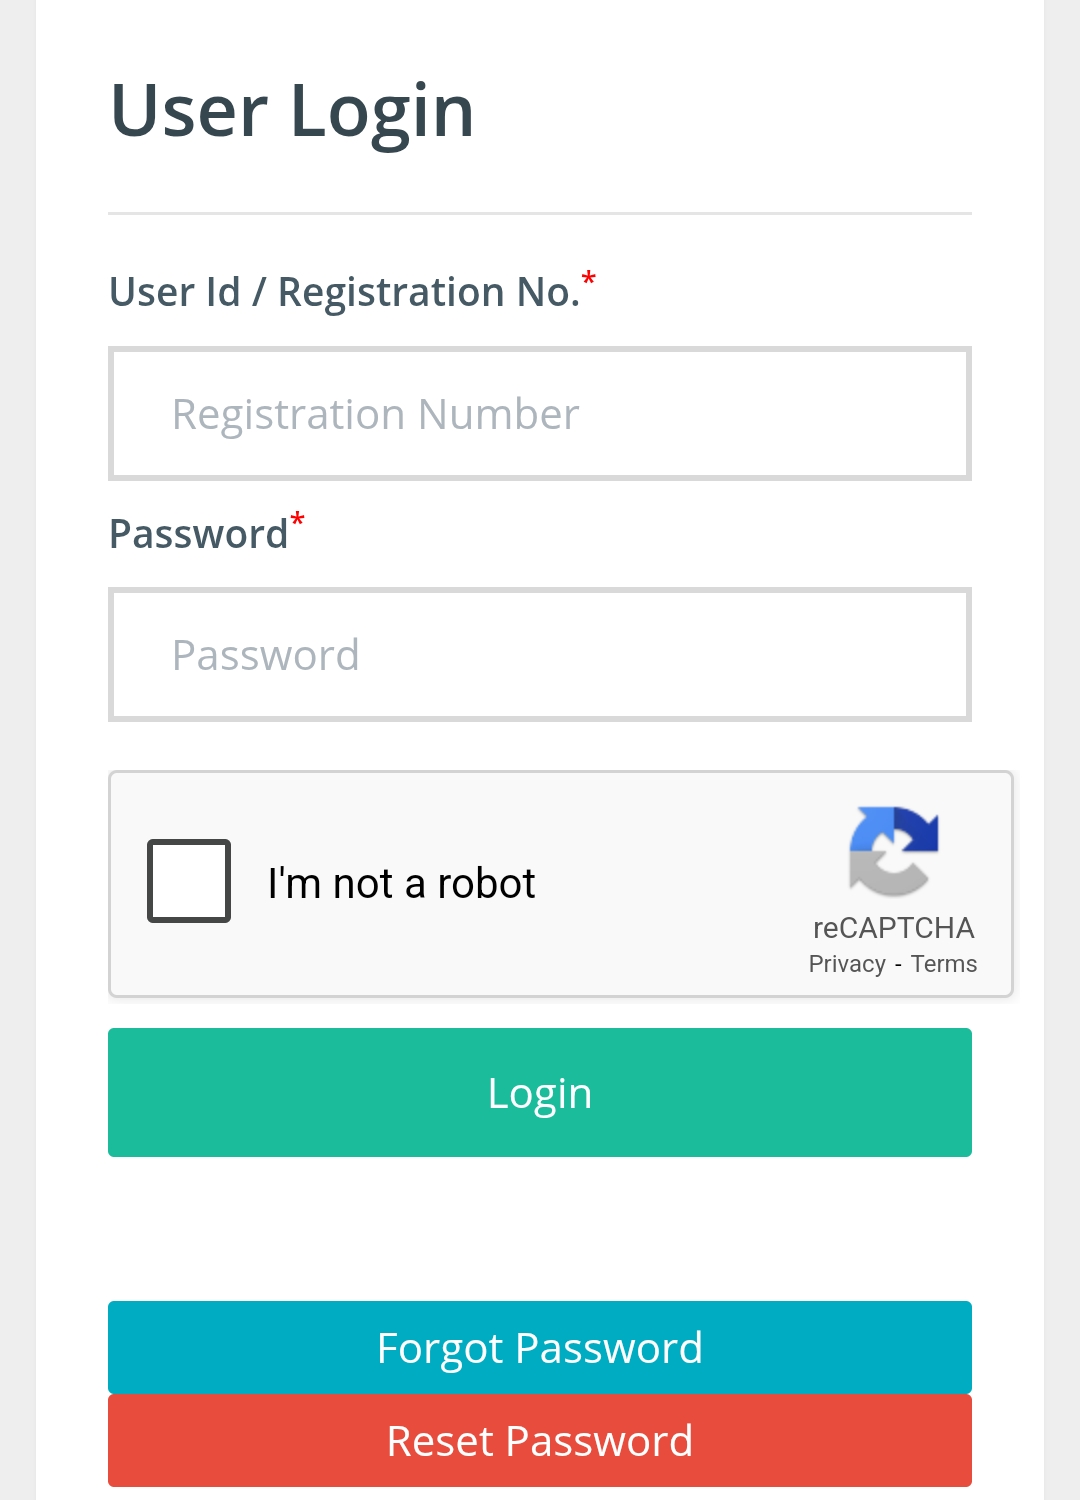The width and height of the screenshot is (1080, 1500).
Task: Select the User Id / Registration No. label
Action: pyautogui.click(x=345, y=292)
